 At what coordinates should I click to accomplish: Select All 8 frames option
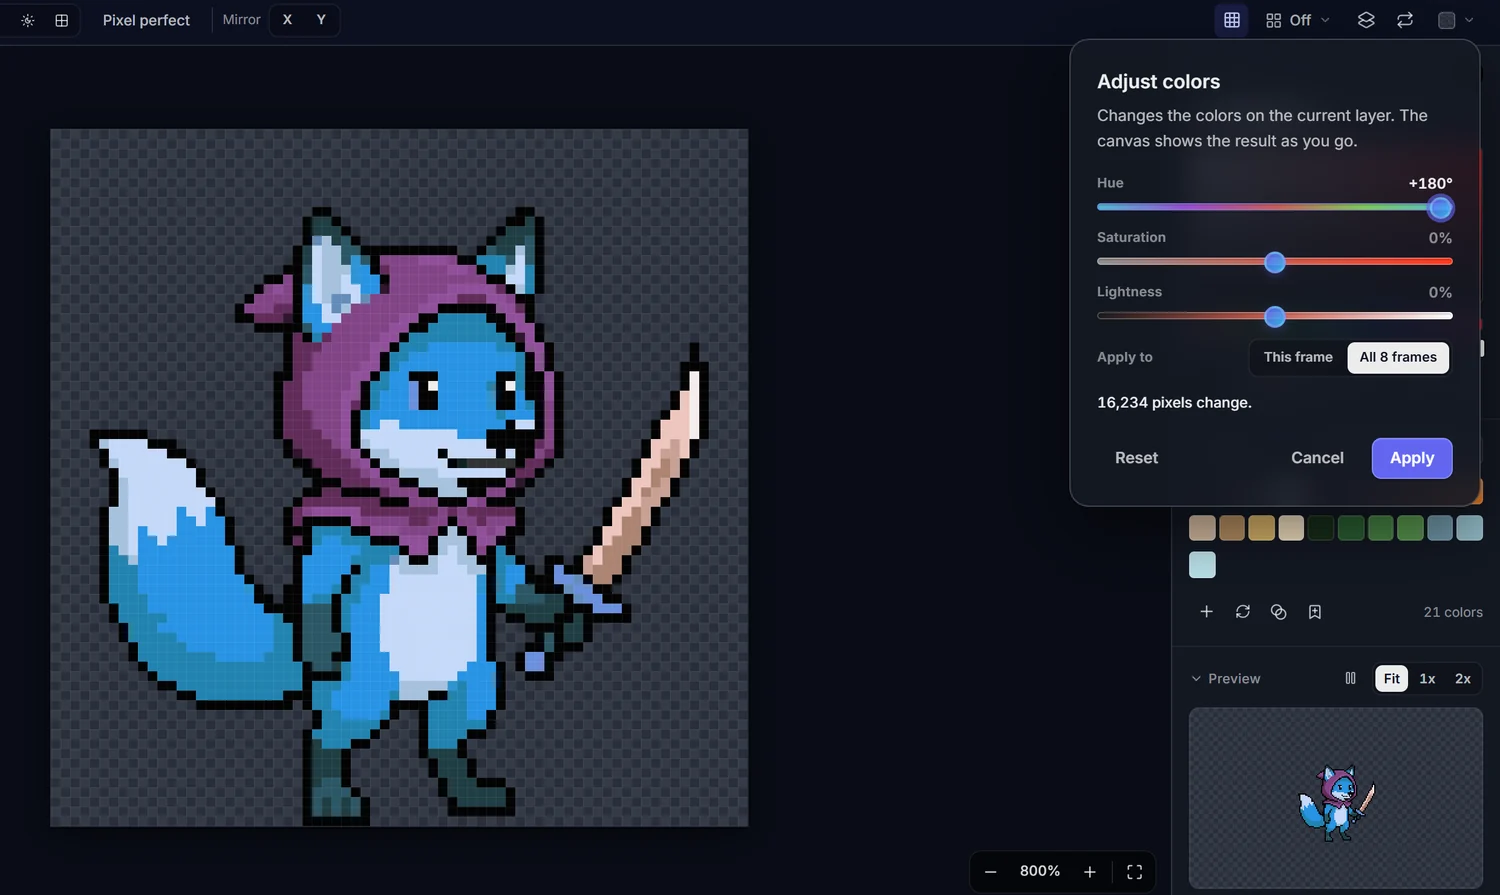pos(1398,357)
